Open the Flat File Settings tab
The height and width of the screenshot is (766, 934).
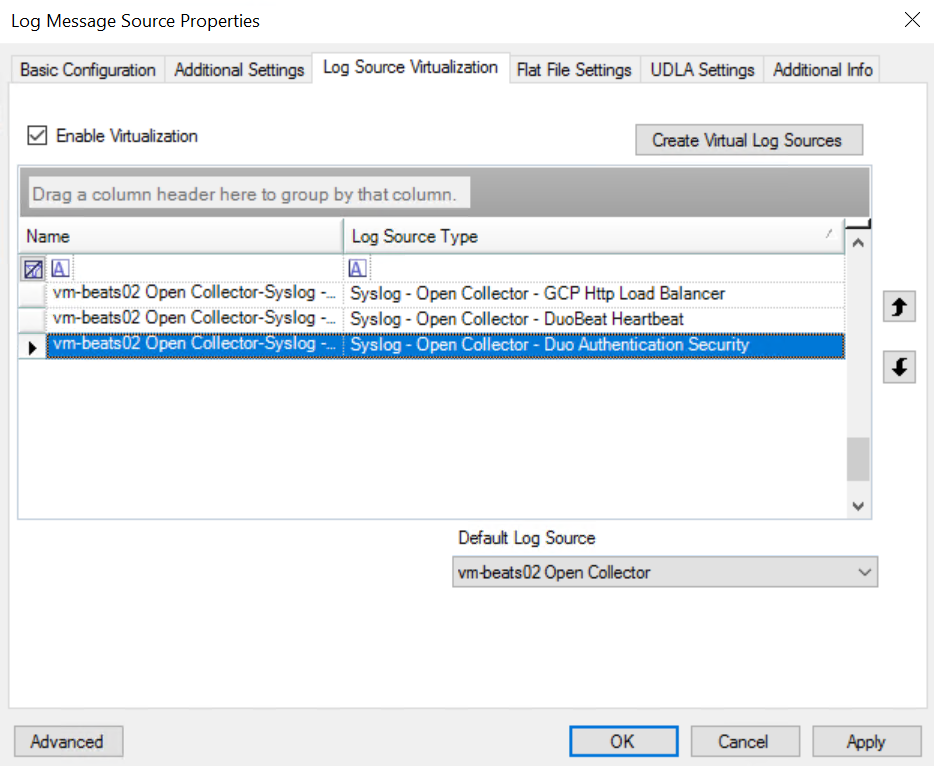[x=574, y=70]
